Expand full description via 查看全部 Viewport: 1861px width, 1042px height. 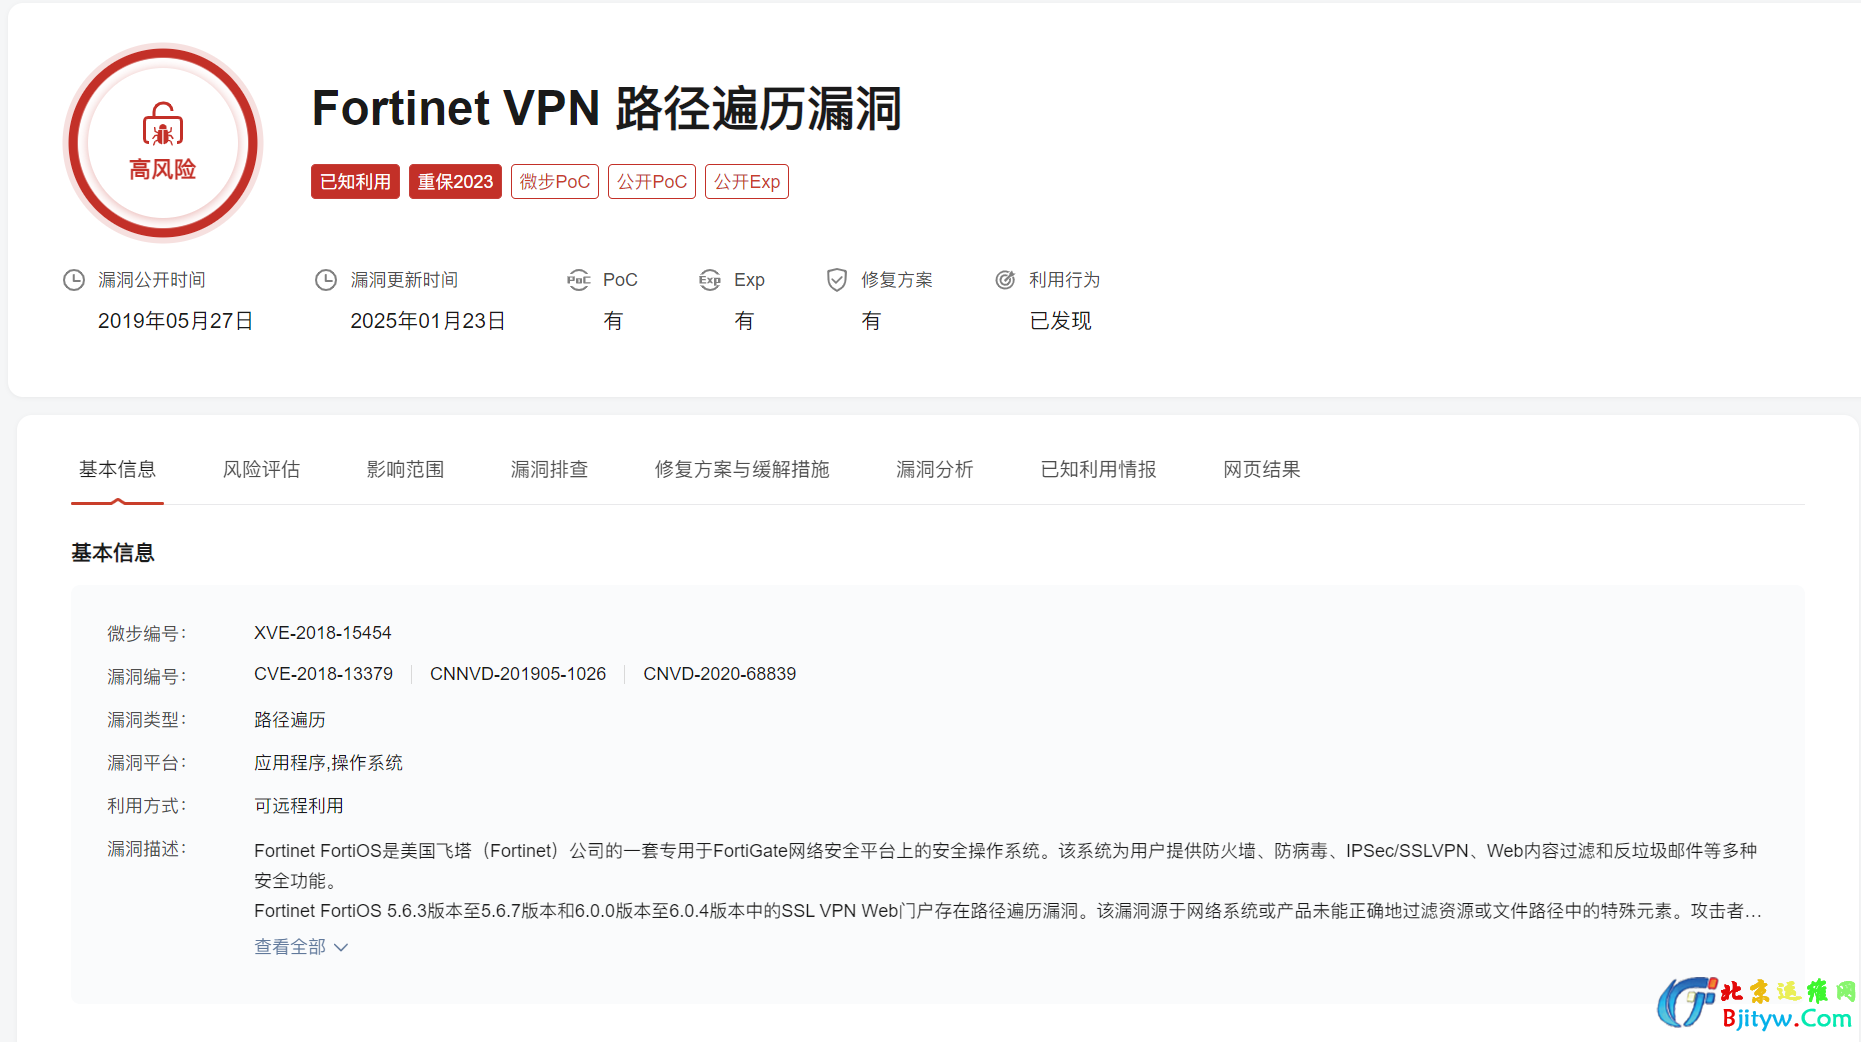tap(290, 947)
